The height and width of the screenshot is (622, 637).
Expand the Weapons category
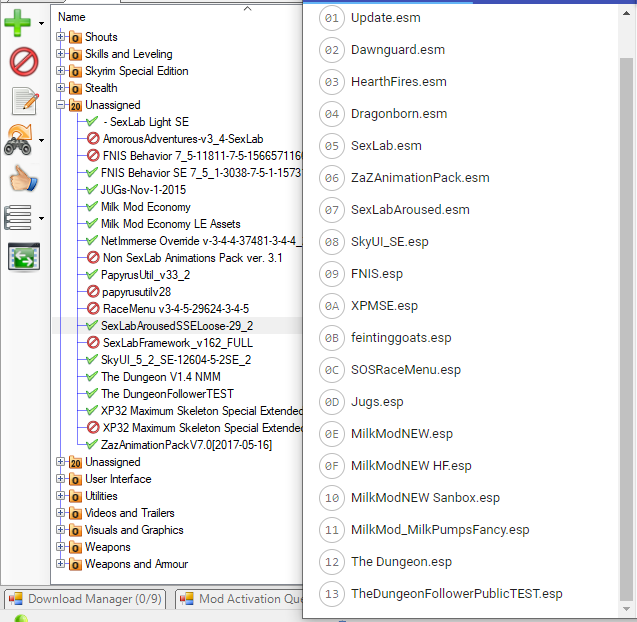pyautogui.click(x=60, y=547)
